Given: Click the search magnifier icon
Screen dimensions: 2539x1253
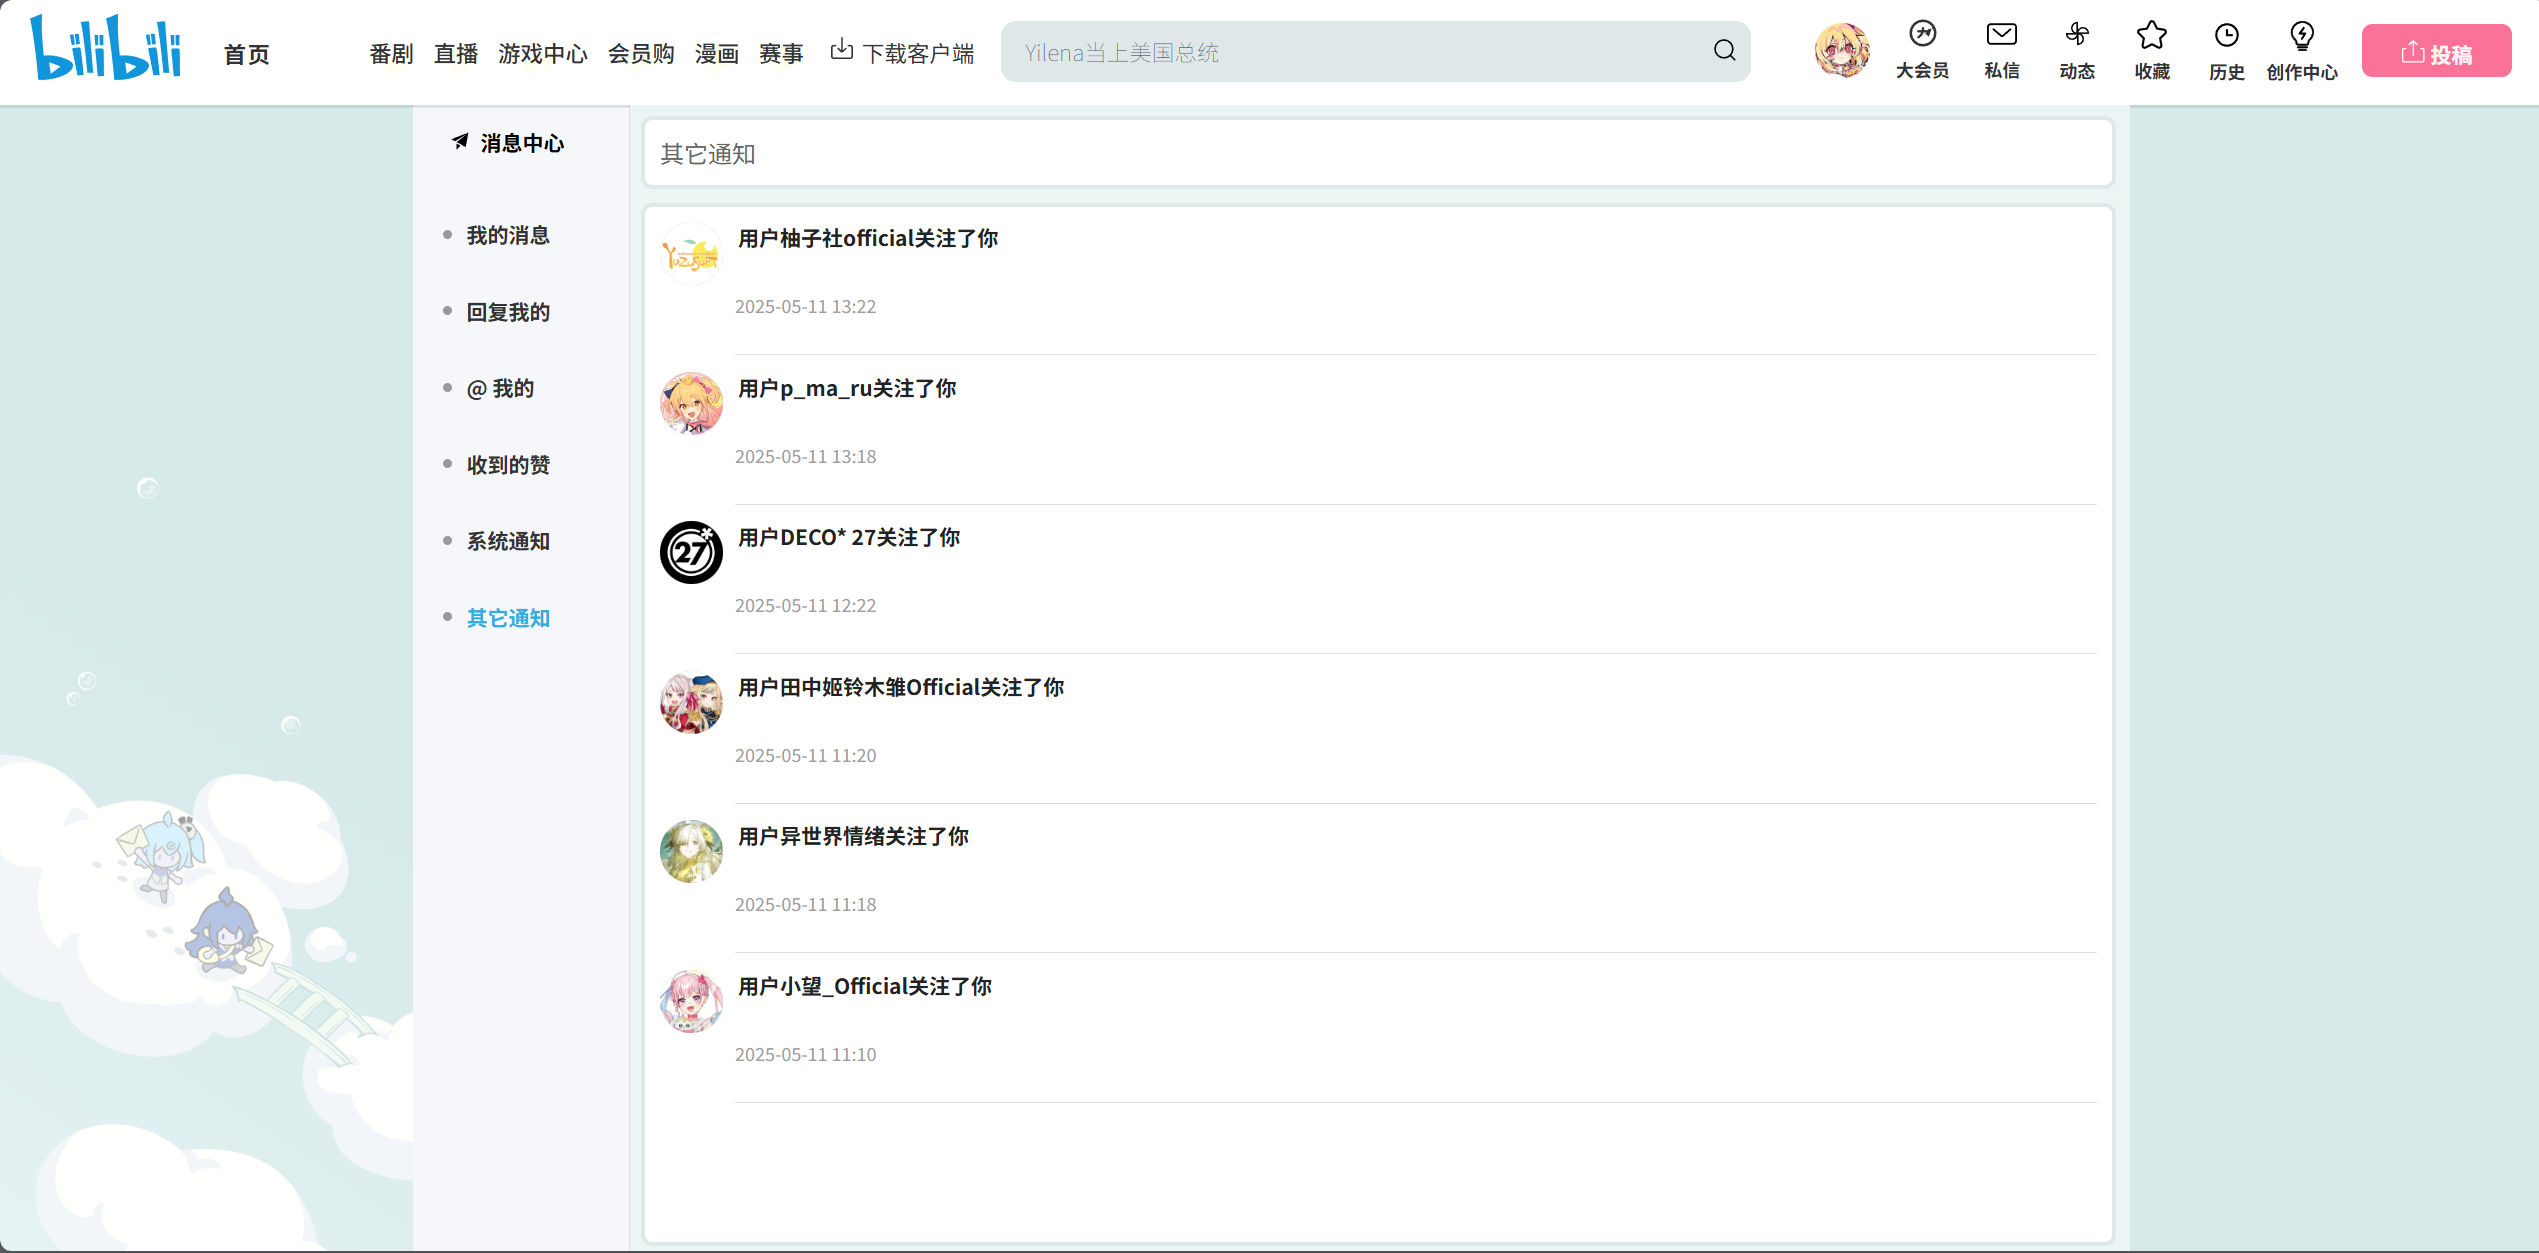Looking at the screenshot, I should [x=1724, y=51].
